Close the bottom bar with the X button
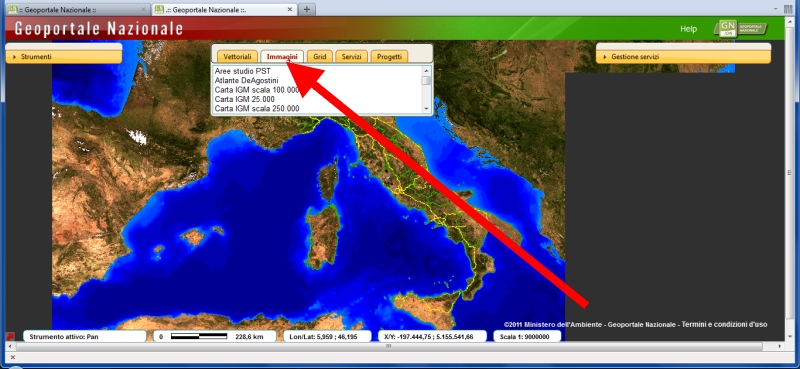Image resolution: width=800 pixels, height=369 pixels. coord(13,357)
